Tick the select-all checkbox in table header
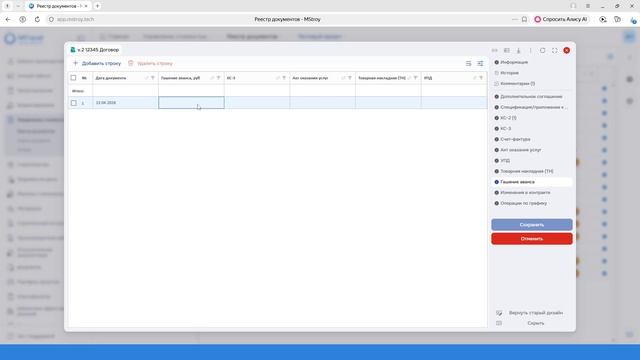 [73, 78]
